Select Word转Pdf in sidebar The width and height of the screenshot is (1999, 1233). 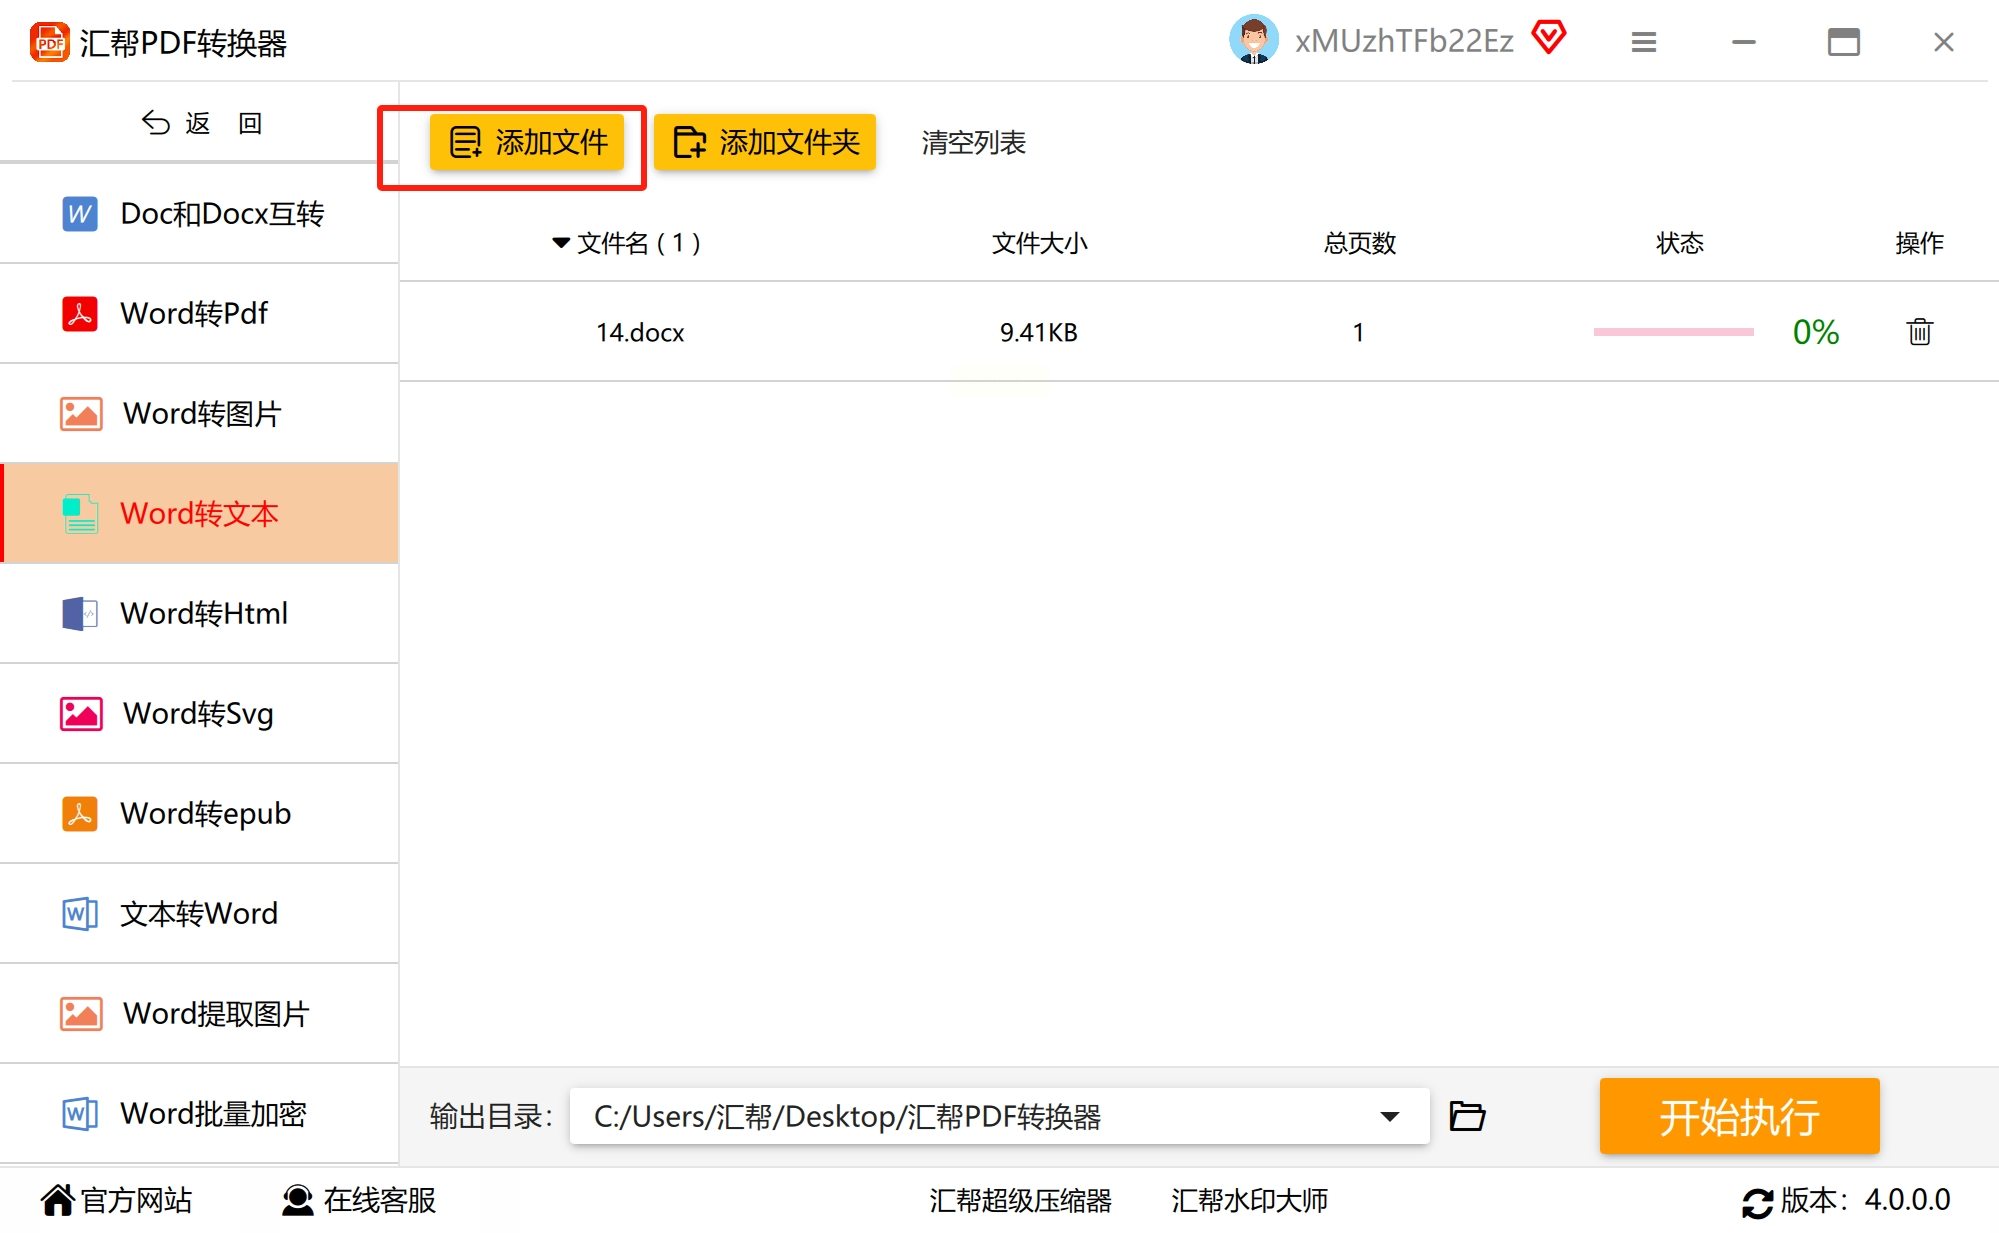[194, 314]
